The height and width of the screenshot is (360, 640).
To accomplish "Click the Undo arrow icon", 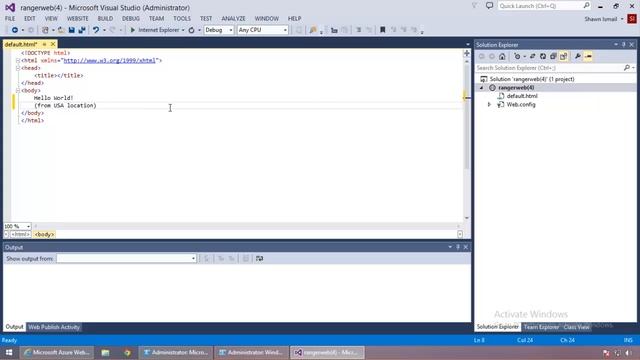I will click(x=96, y=30).
